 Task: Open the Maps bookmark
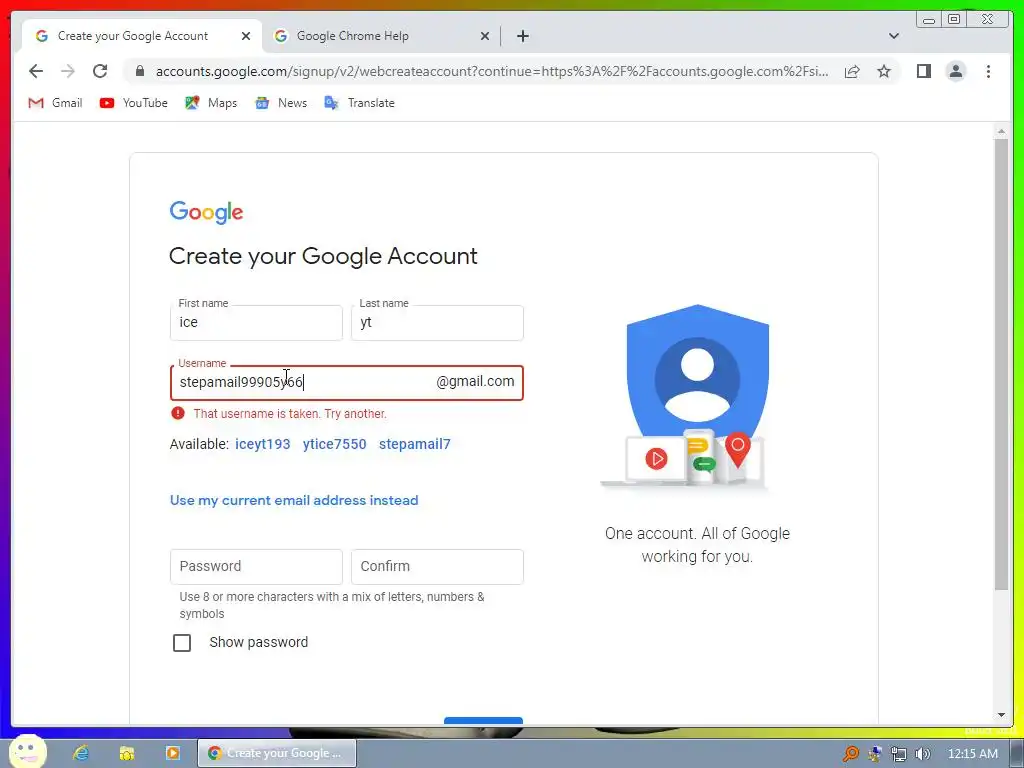tap(211, 103)
